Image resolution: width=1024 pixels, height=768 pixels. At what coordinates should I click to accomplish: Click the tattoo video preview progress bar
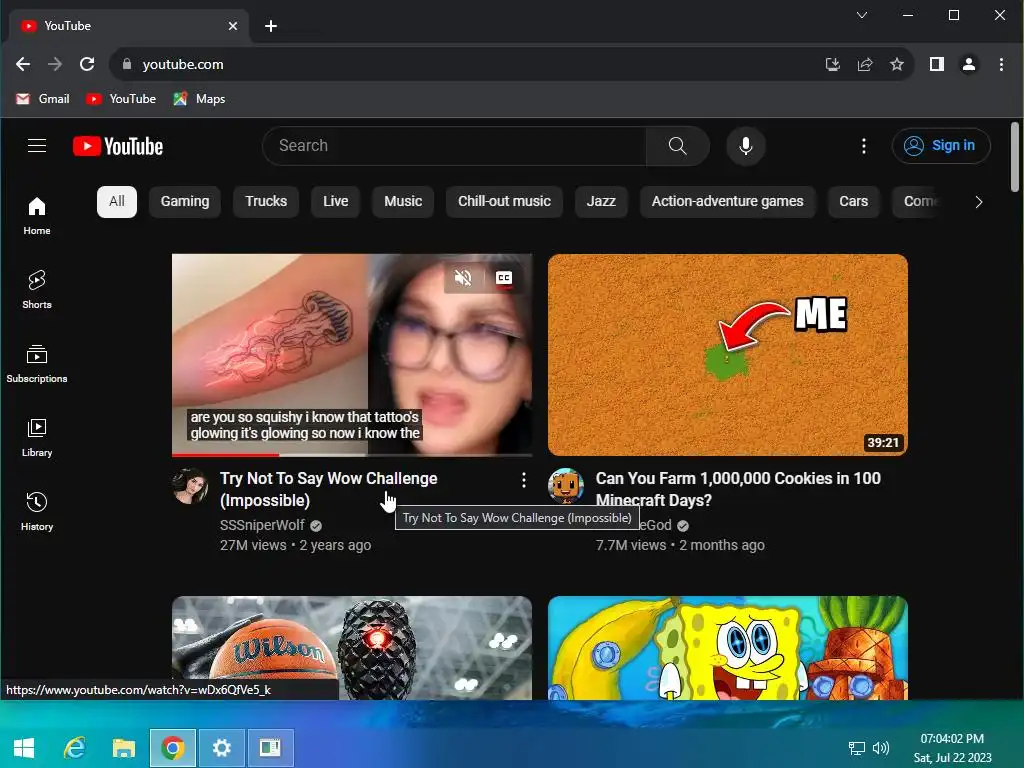point(352,454)
